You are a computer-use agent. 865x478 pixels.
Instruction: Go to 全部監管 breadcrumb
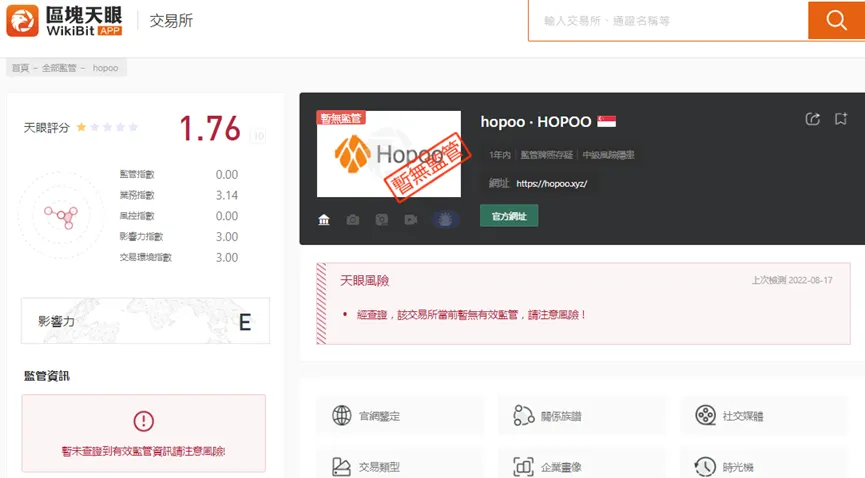pos(59,68)
